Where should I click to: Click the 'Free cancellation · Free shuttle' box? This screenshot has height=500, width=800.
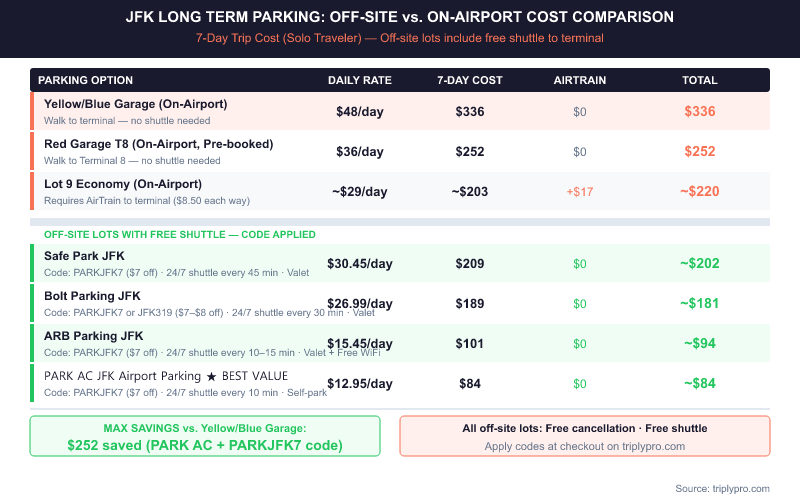(x=585, y=436)
